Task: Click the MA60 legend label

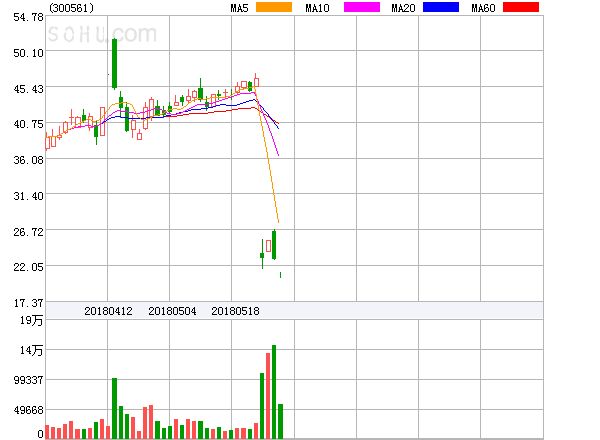Action: (483, 8)
